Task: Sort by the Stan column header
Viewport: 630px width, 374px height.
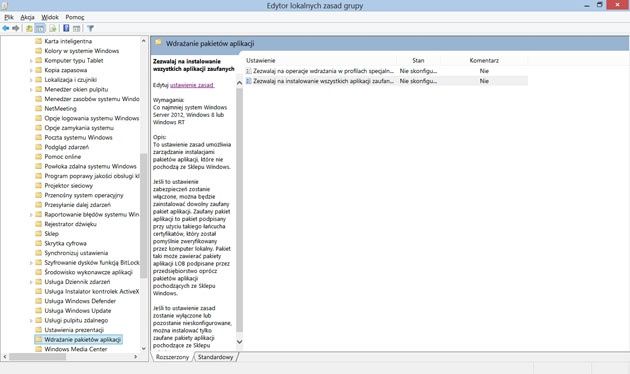Action: pos(418,60)
